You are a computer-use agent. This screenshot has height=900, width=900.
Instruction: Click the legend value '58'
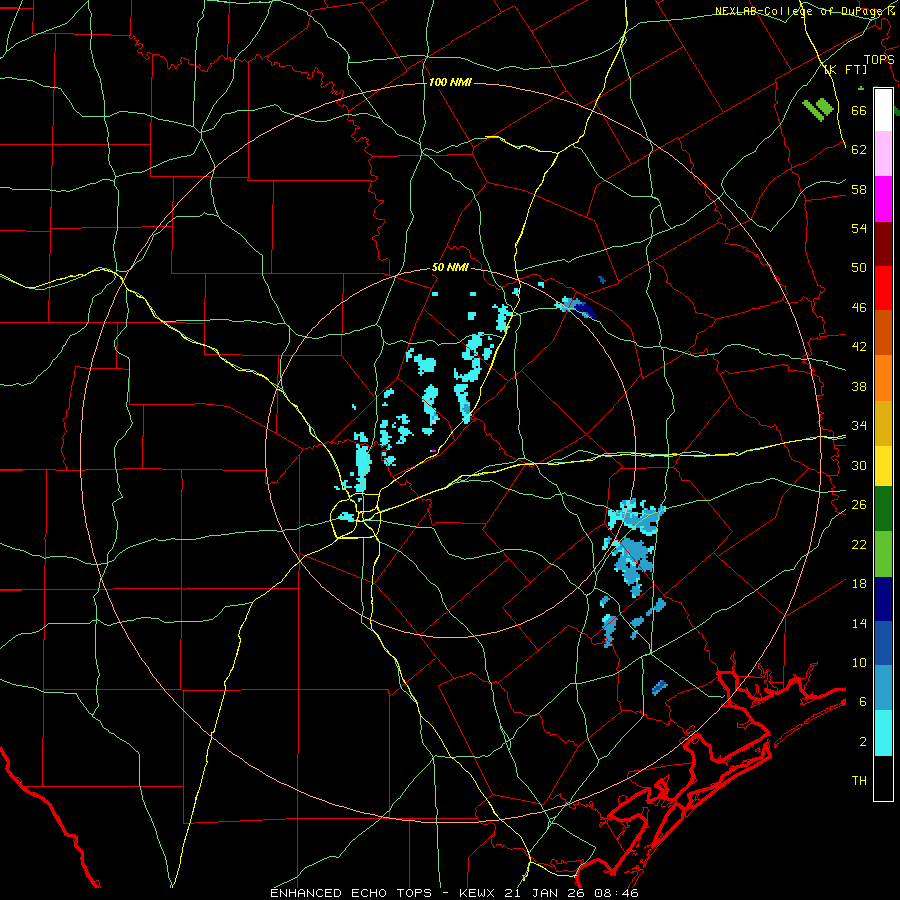(x=859, y=189)
